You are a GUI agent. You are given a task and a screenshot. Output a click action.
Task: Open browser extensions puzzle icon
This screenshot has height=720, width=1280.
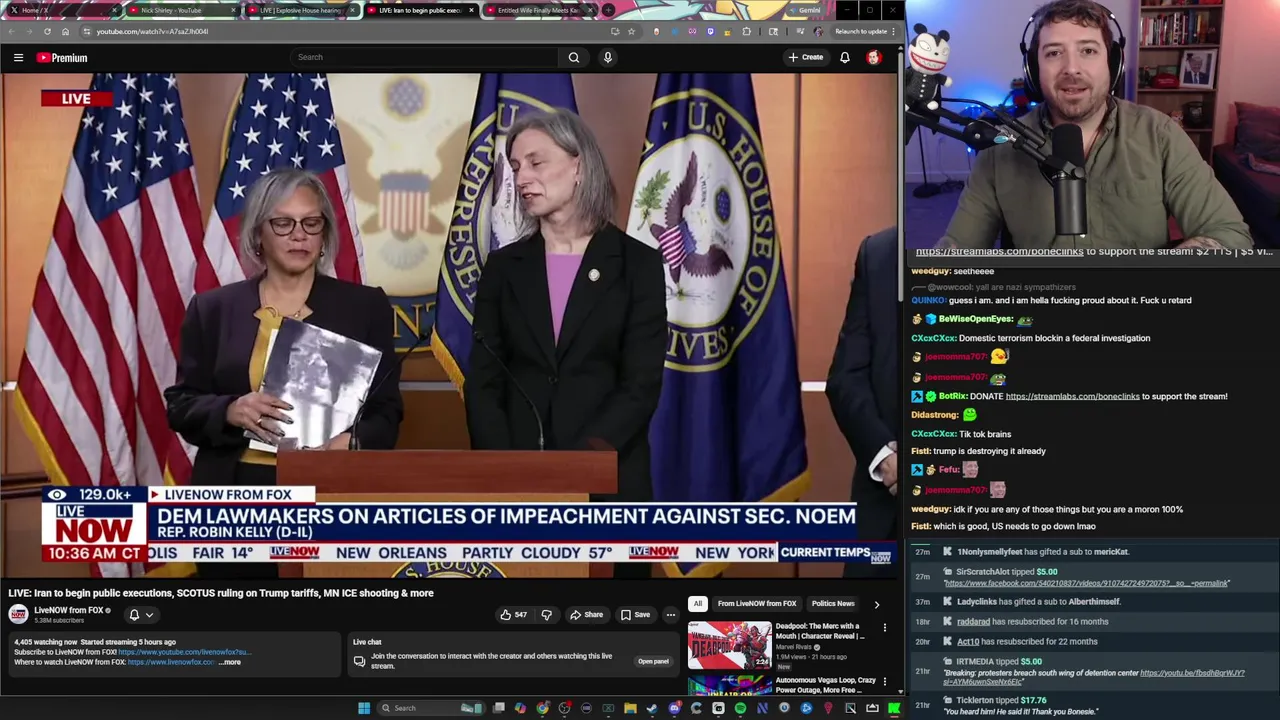(x=746, y=31)
